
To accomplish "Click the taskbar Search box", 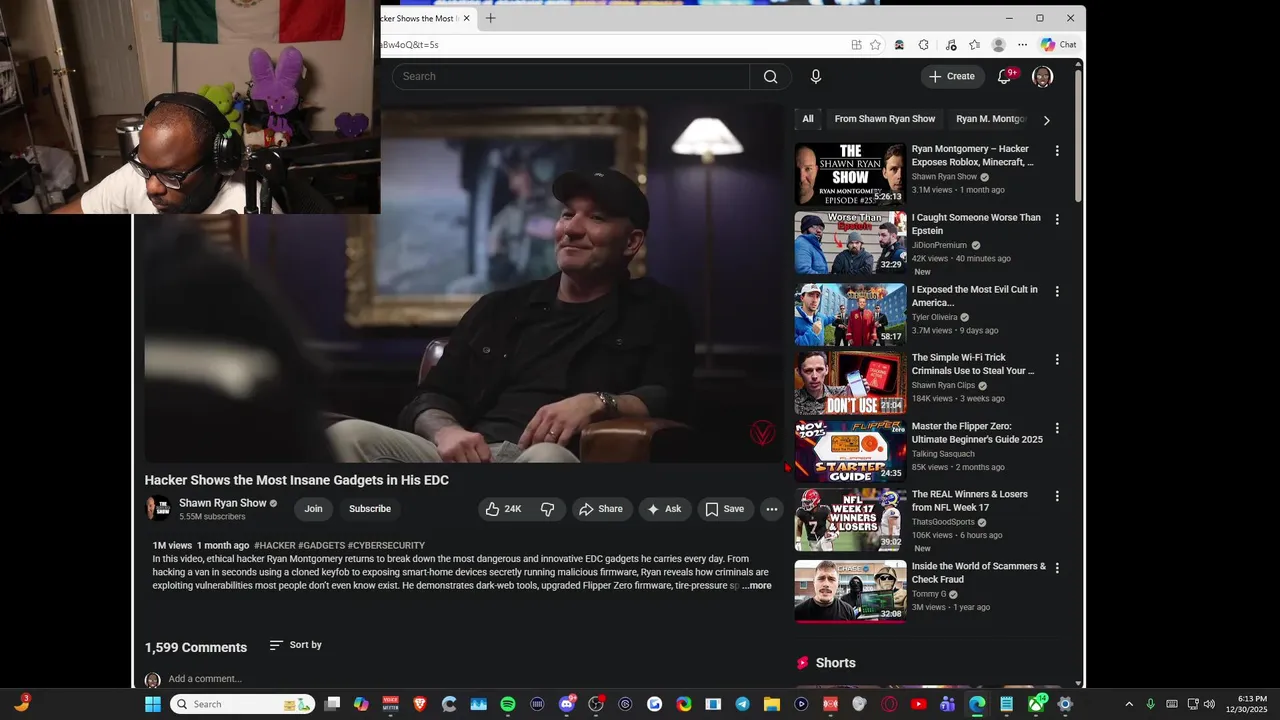I will (x=243, y=704).
